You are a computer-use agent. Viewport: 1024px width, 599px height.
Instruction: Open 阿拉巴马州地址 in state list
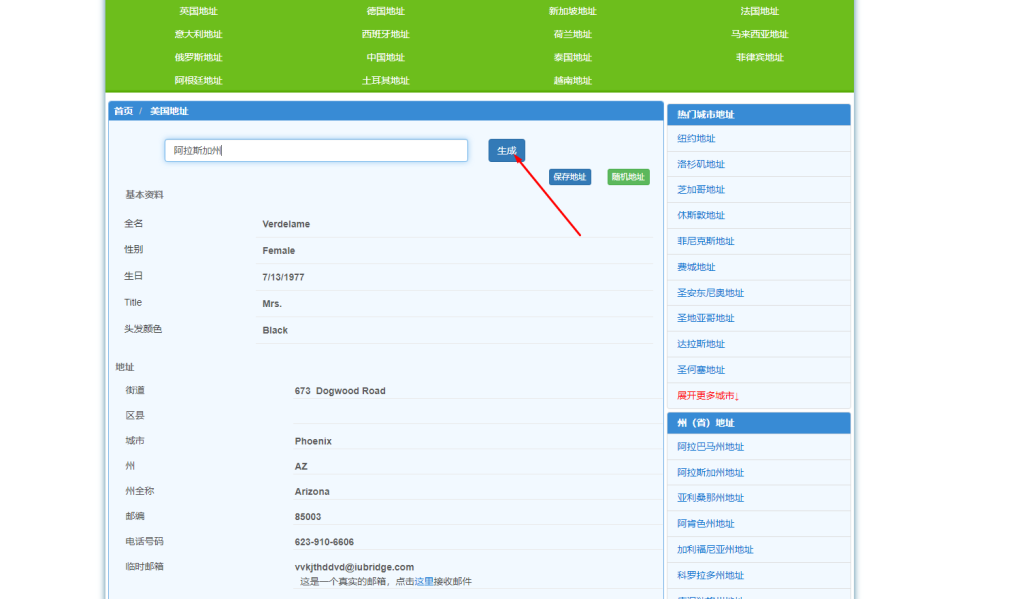click(711, 447)
